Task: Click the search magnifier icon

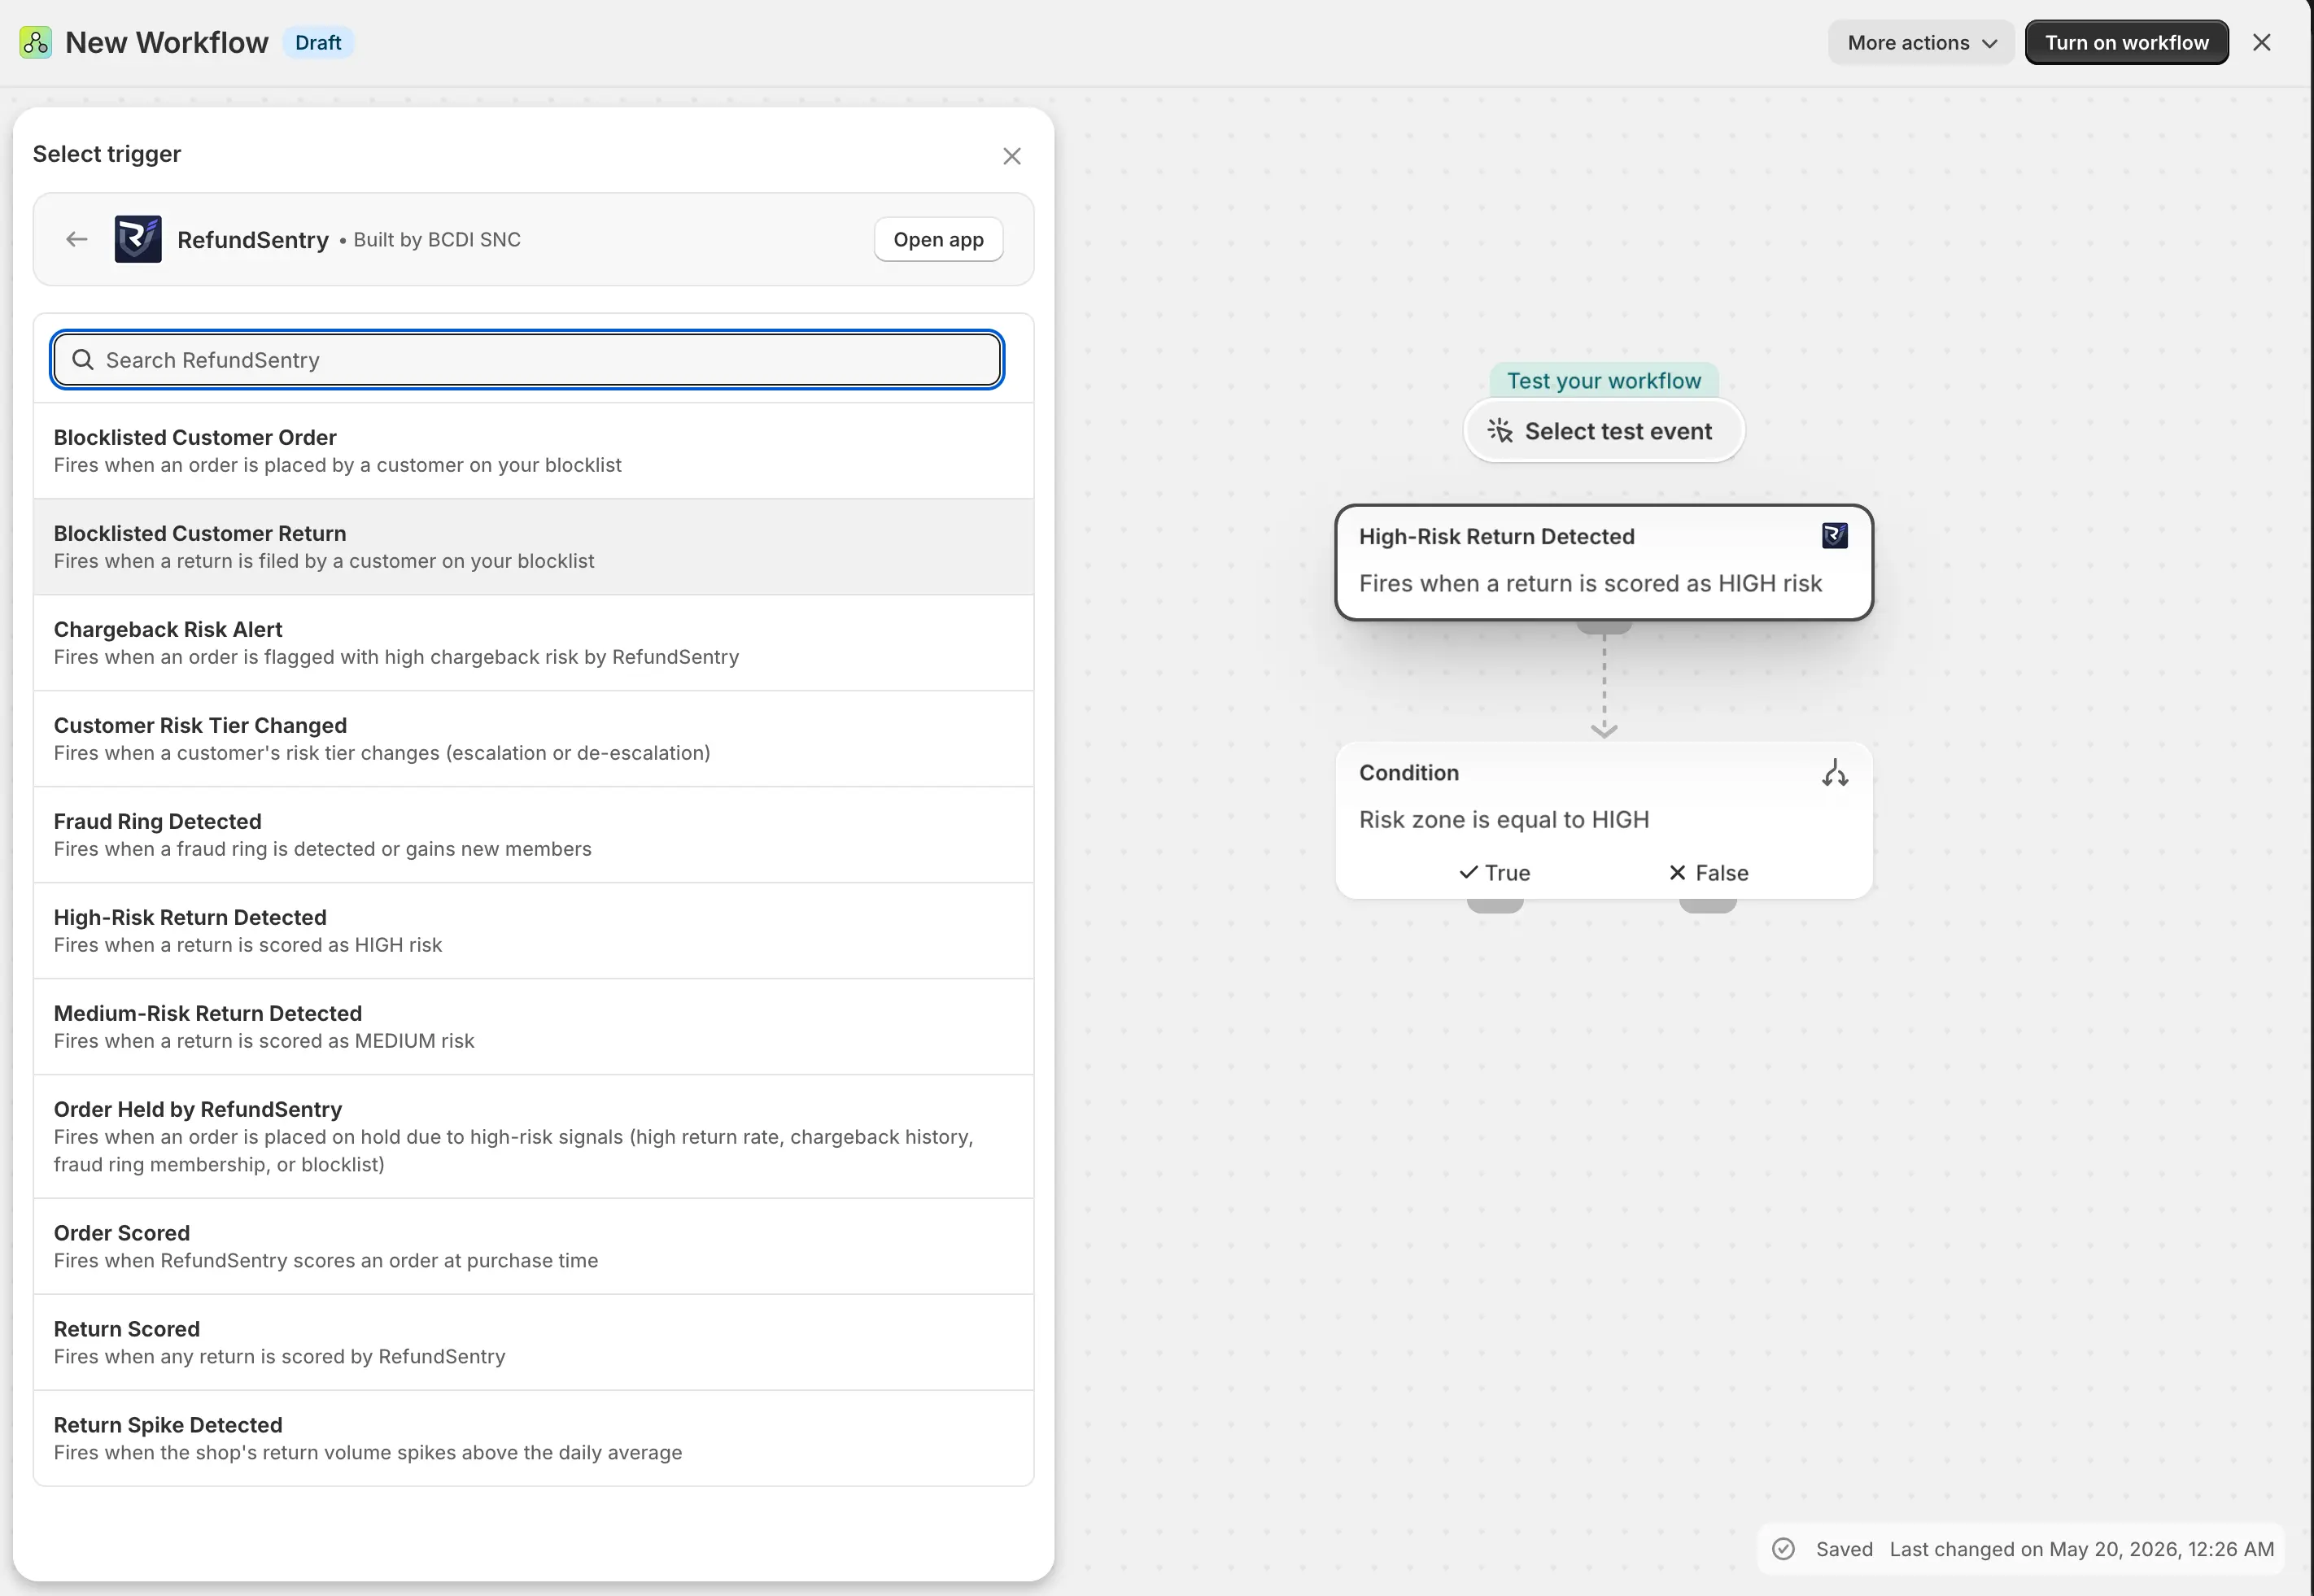Action: (83, 360)
